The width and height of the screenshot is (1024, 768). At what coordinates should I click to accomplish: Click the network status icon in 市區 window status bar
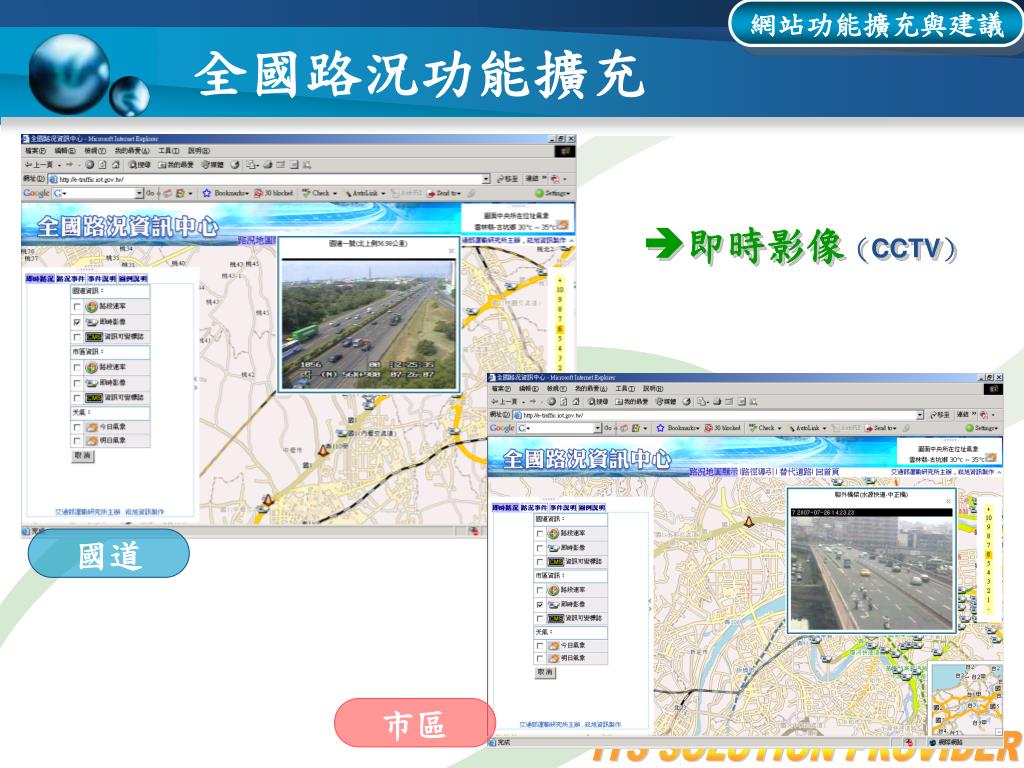point(932,743)
